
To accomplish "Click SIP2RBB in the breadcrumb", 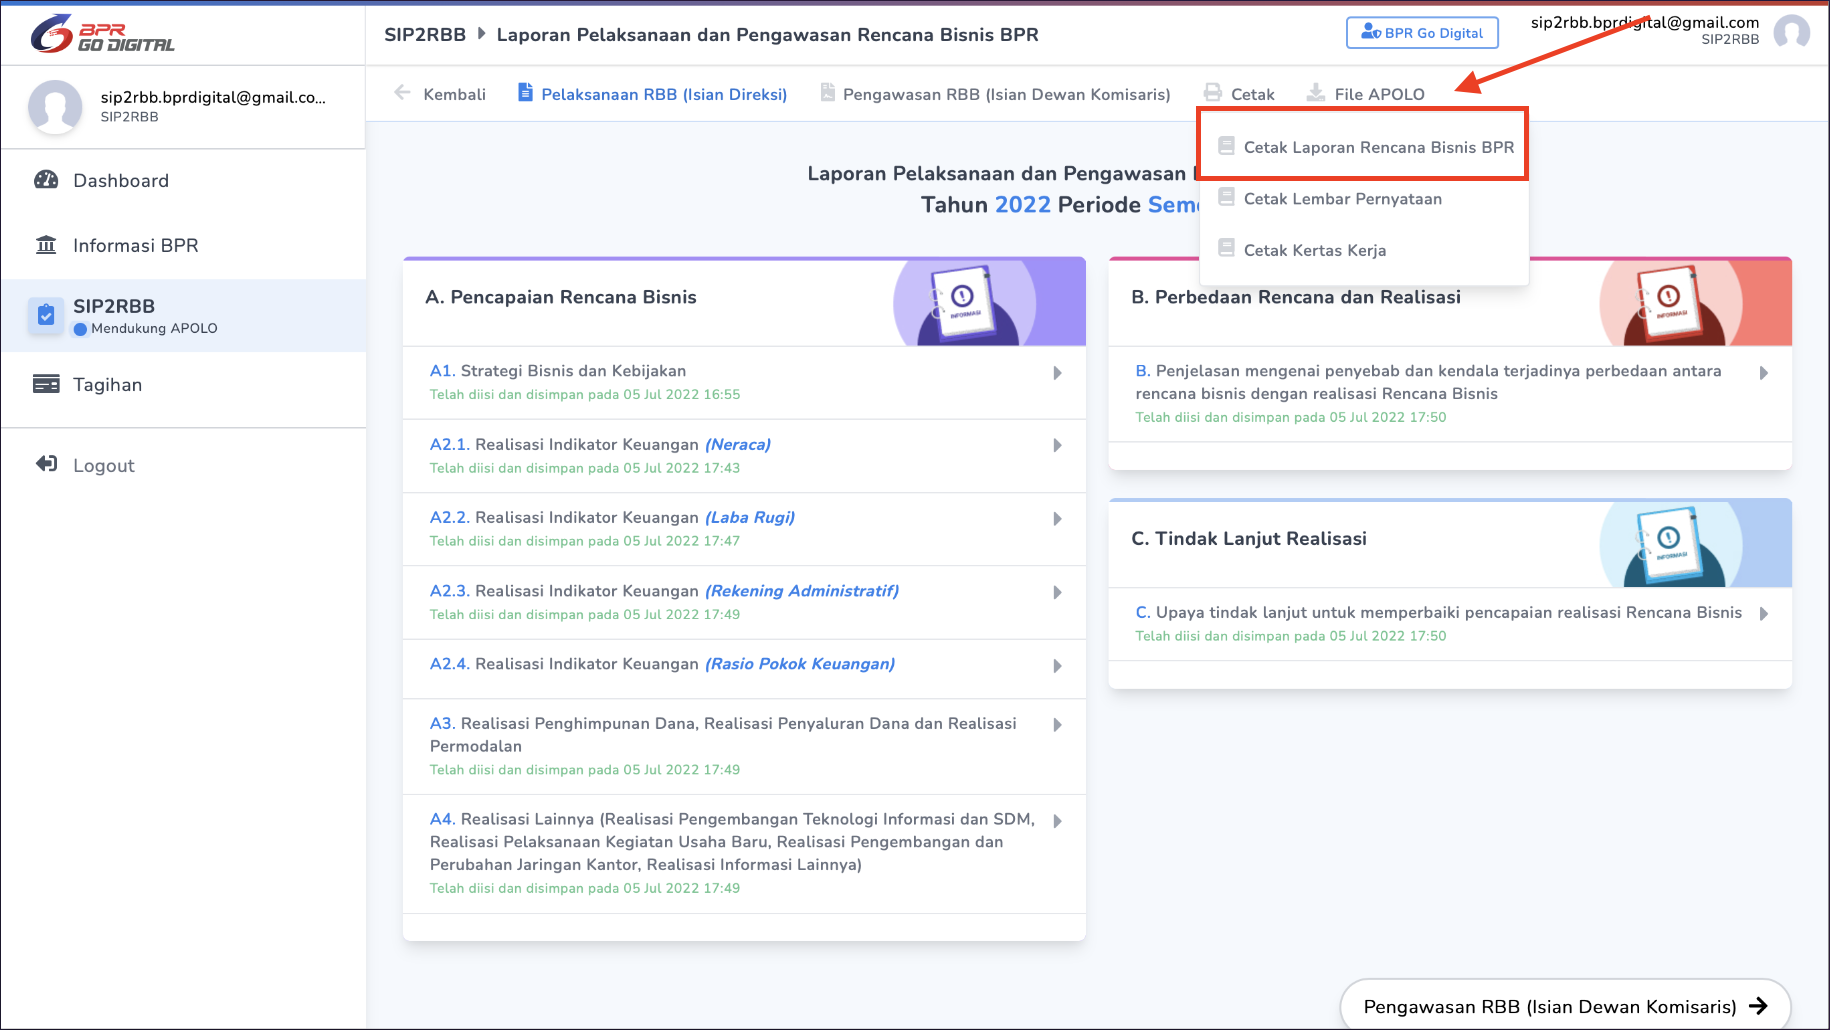I will (x=425, y=34).
